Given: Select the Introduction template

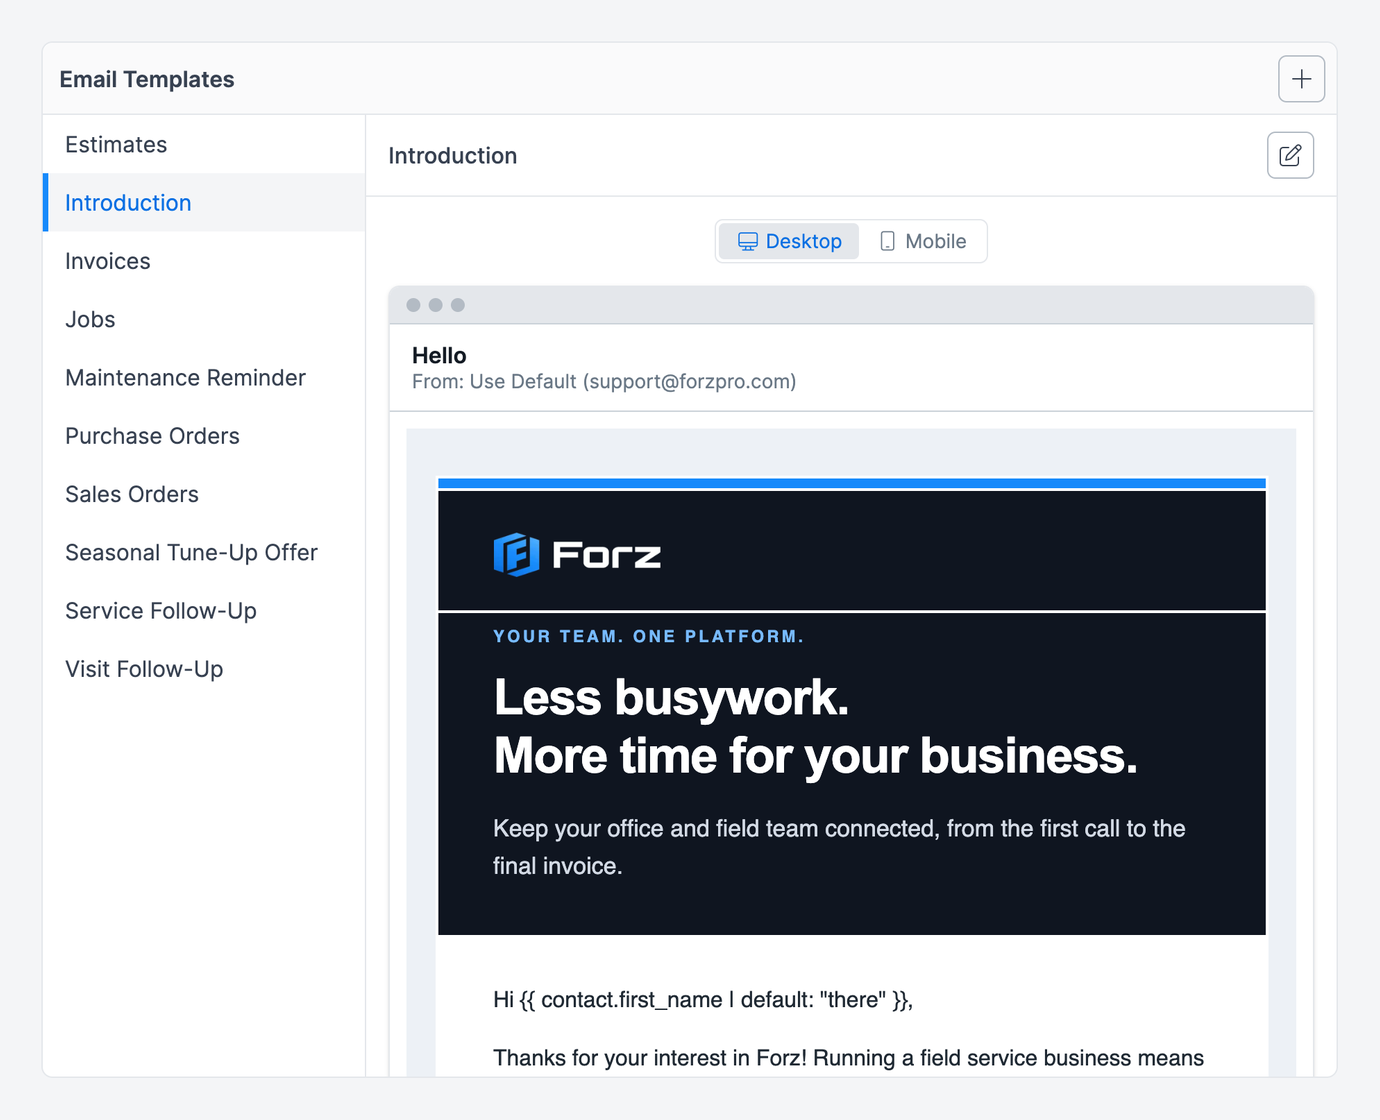Looking at the screenshot, I should click(204, 203).
